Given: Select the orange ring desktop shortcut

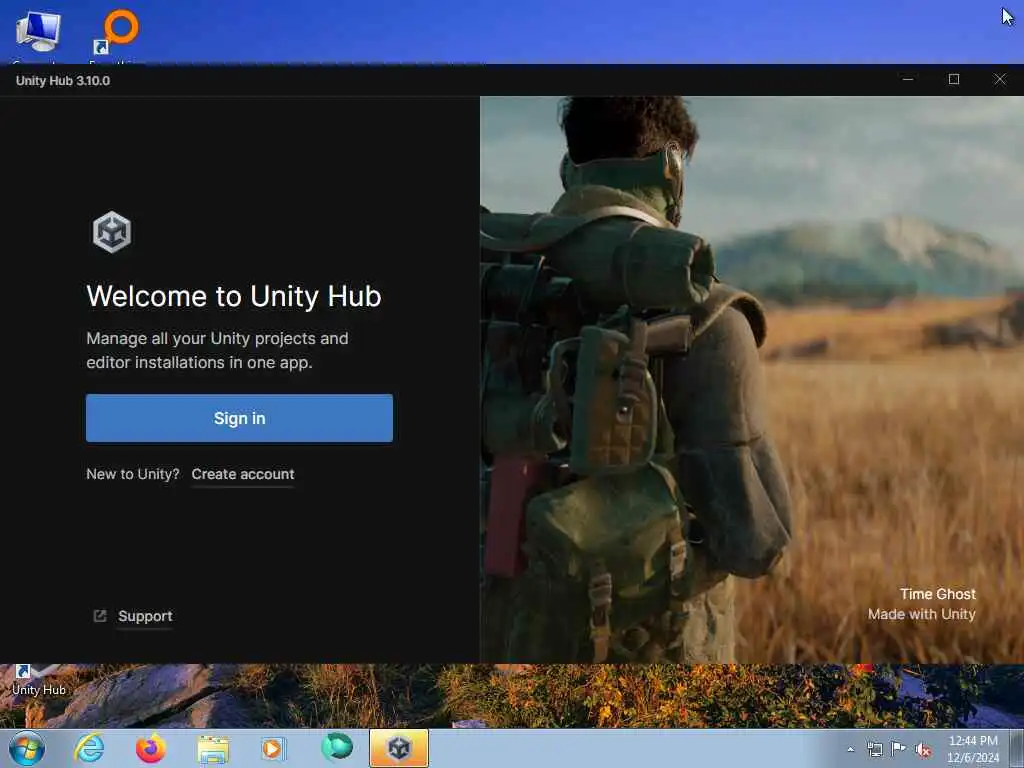Looking at the screenshot, I should (x=118, y=33).
